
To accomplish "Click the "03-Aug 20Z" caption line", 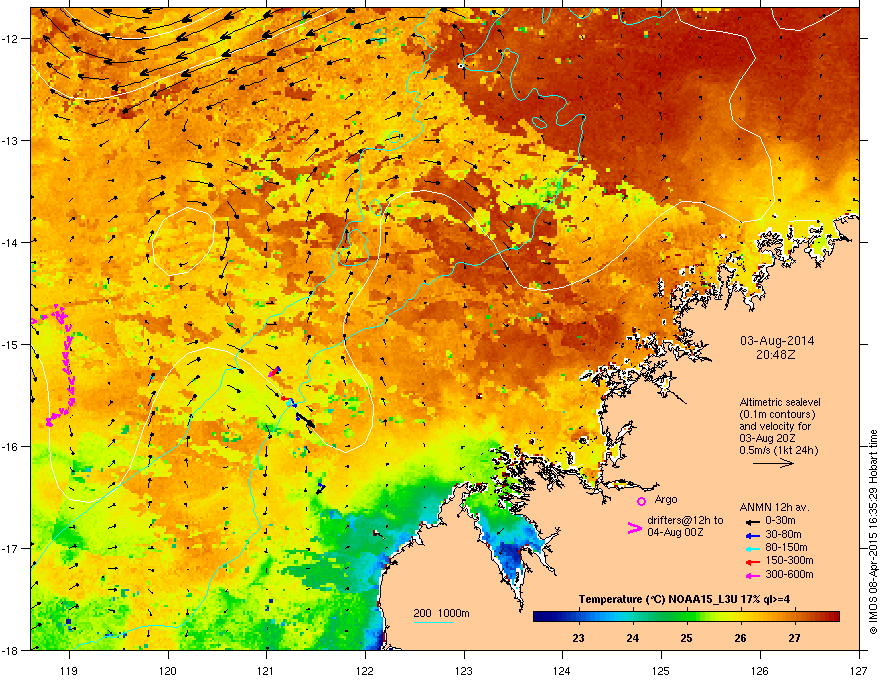I will 767,438.
